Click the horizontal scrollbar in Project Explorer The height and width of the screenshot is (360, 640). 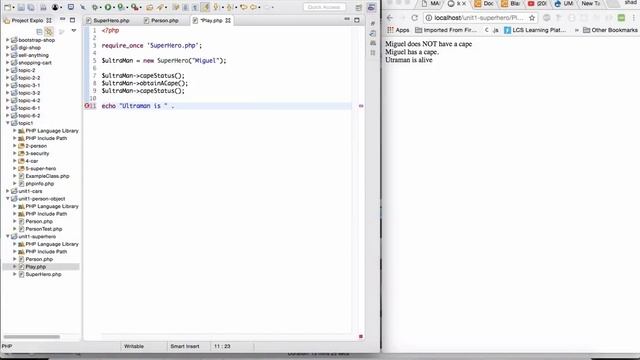coord(32,337)
